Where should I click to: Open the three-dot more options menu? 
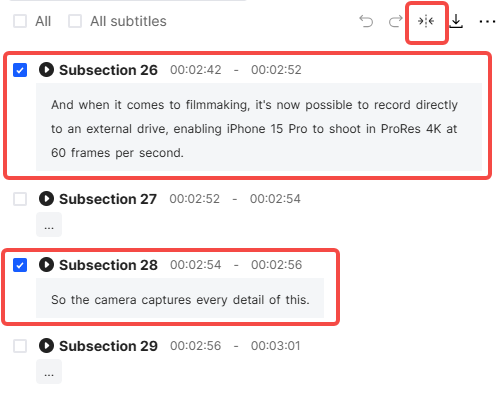pyautogui.click(x=487, y=22)
